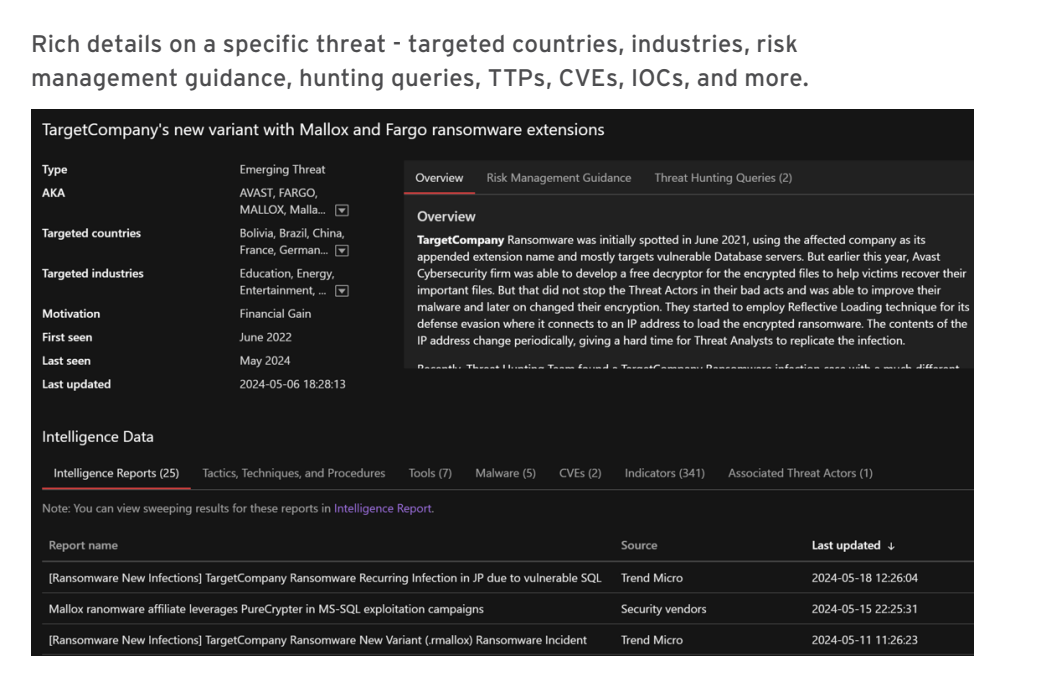The image size is (1038, 690).
Task: Sort by the Last updated column header
Action: click(846, 546)
